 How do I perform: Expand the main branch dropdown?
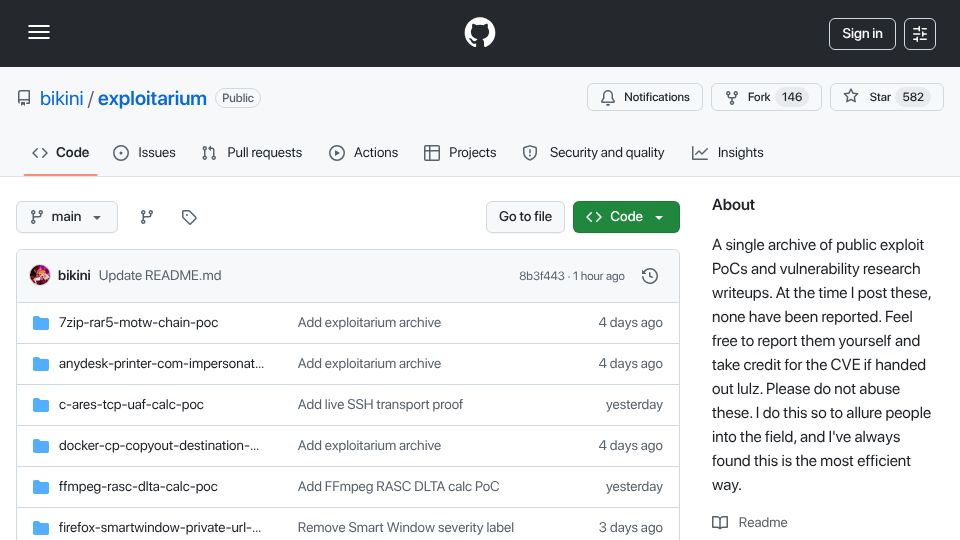67,217
